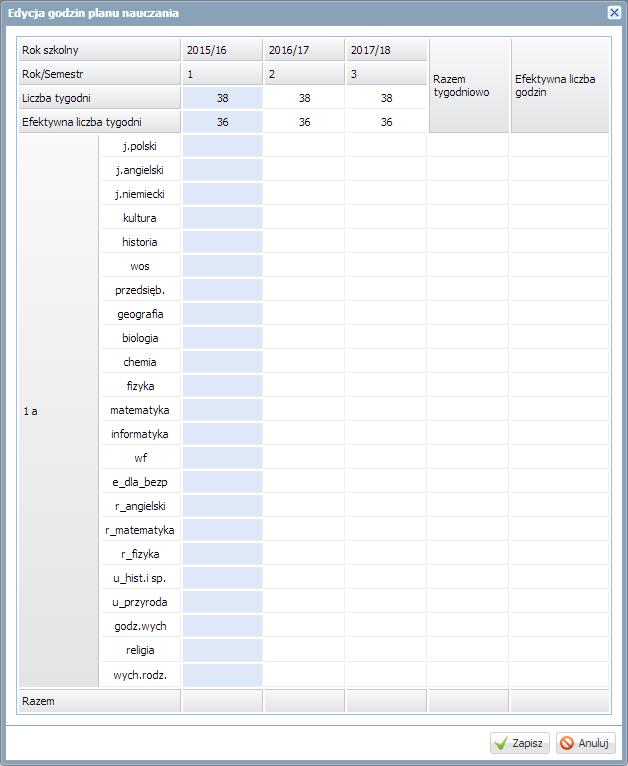Click the 2015/16 hours cell for religia
This screenshot has height=766, width=628.
tap(222, 650)
